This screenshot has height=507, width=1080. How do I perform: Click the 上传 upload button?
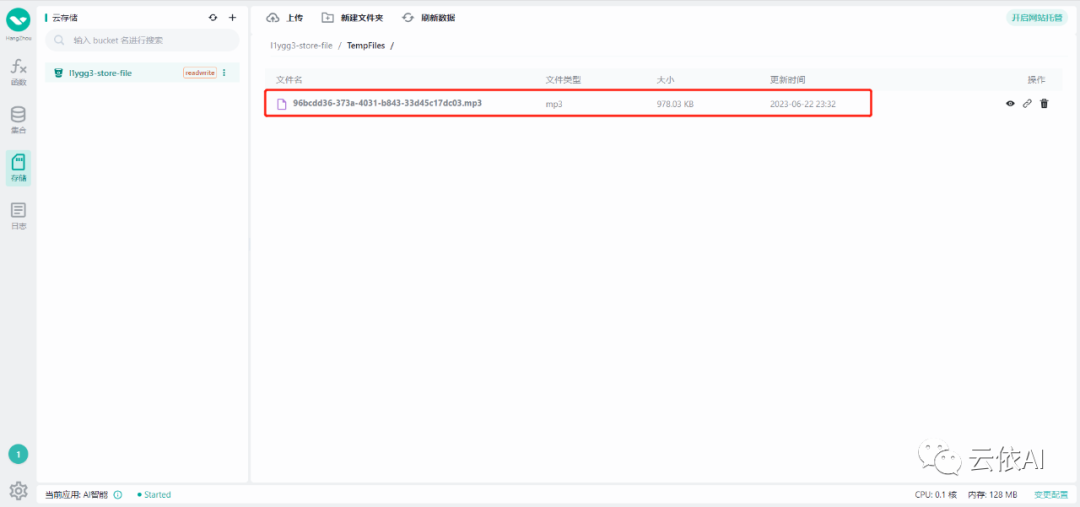coord(284,18)
